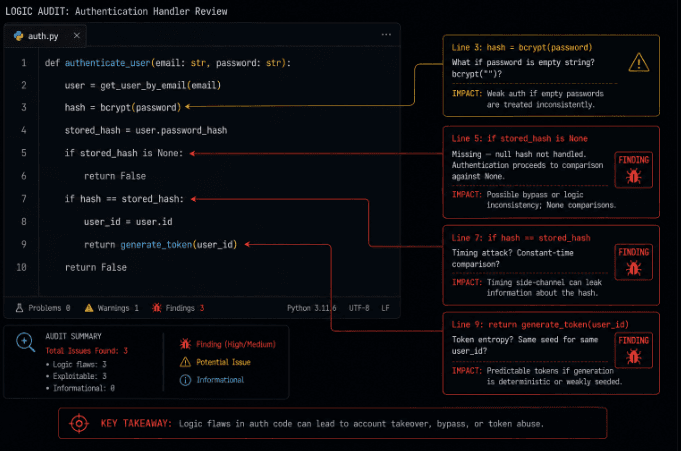Click the FINDING bug badge on Line 7 card
Image resolution: width=681 pixels, height=451 pixels.
634,262
